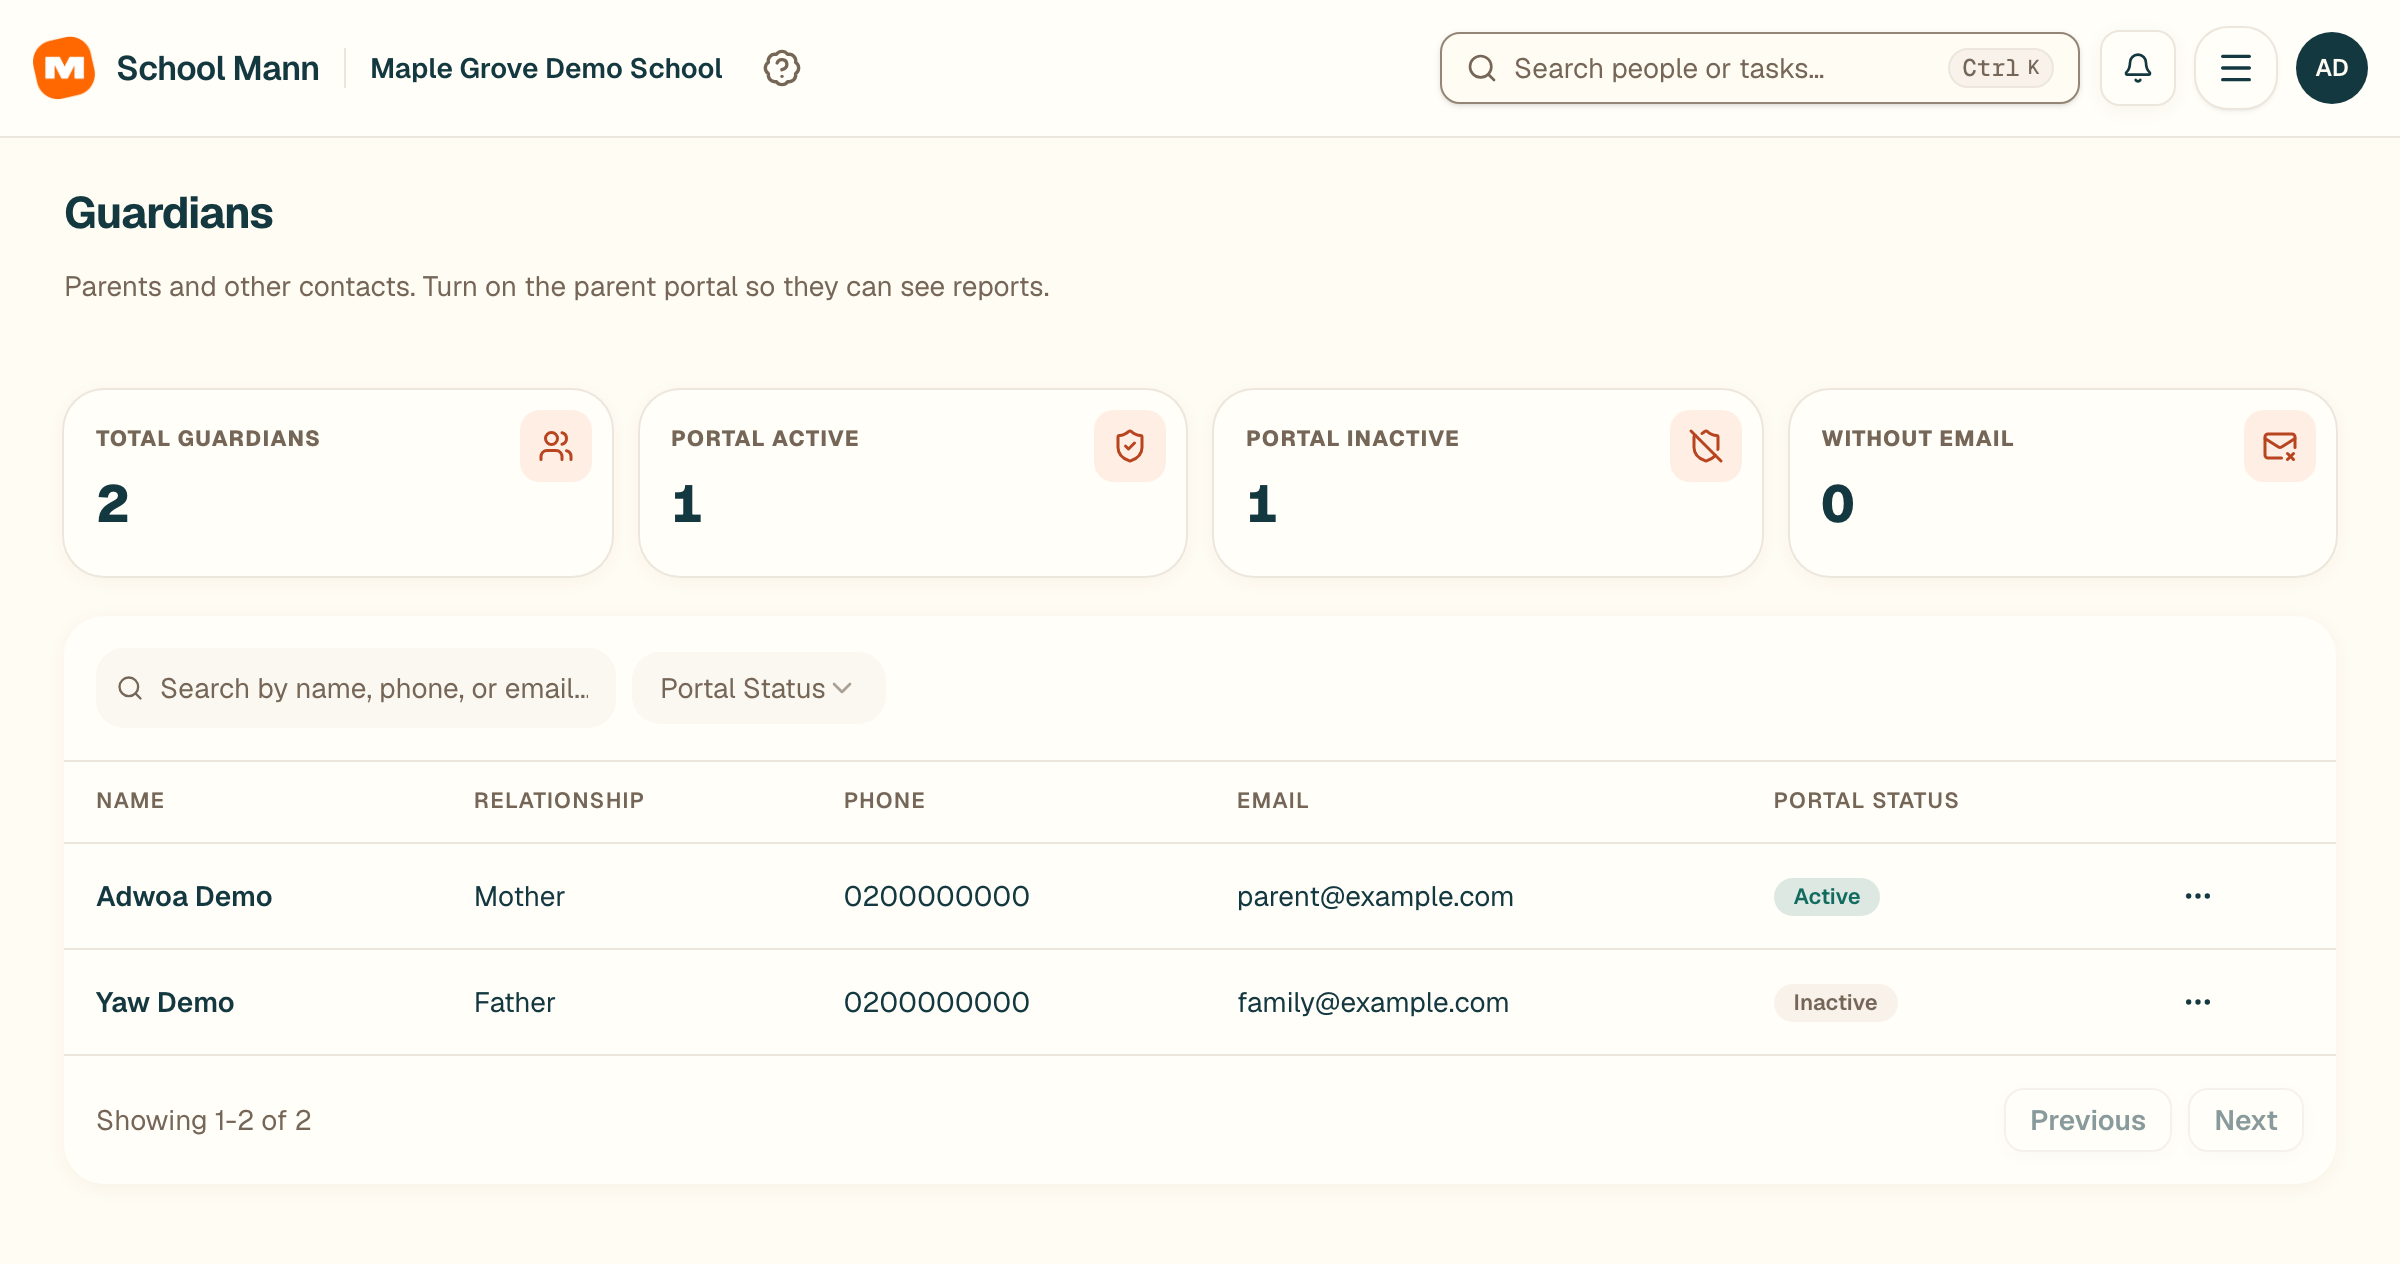Click the Guardians page heading
Image resolution: width=2400 pixels, height=1264 pixels.
pos(168,213)
